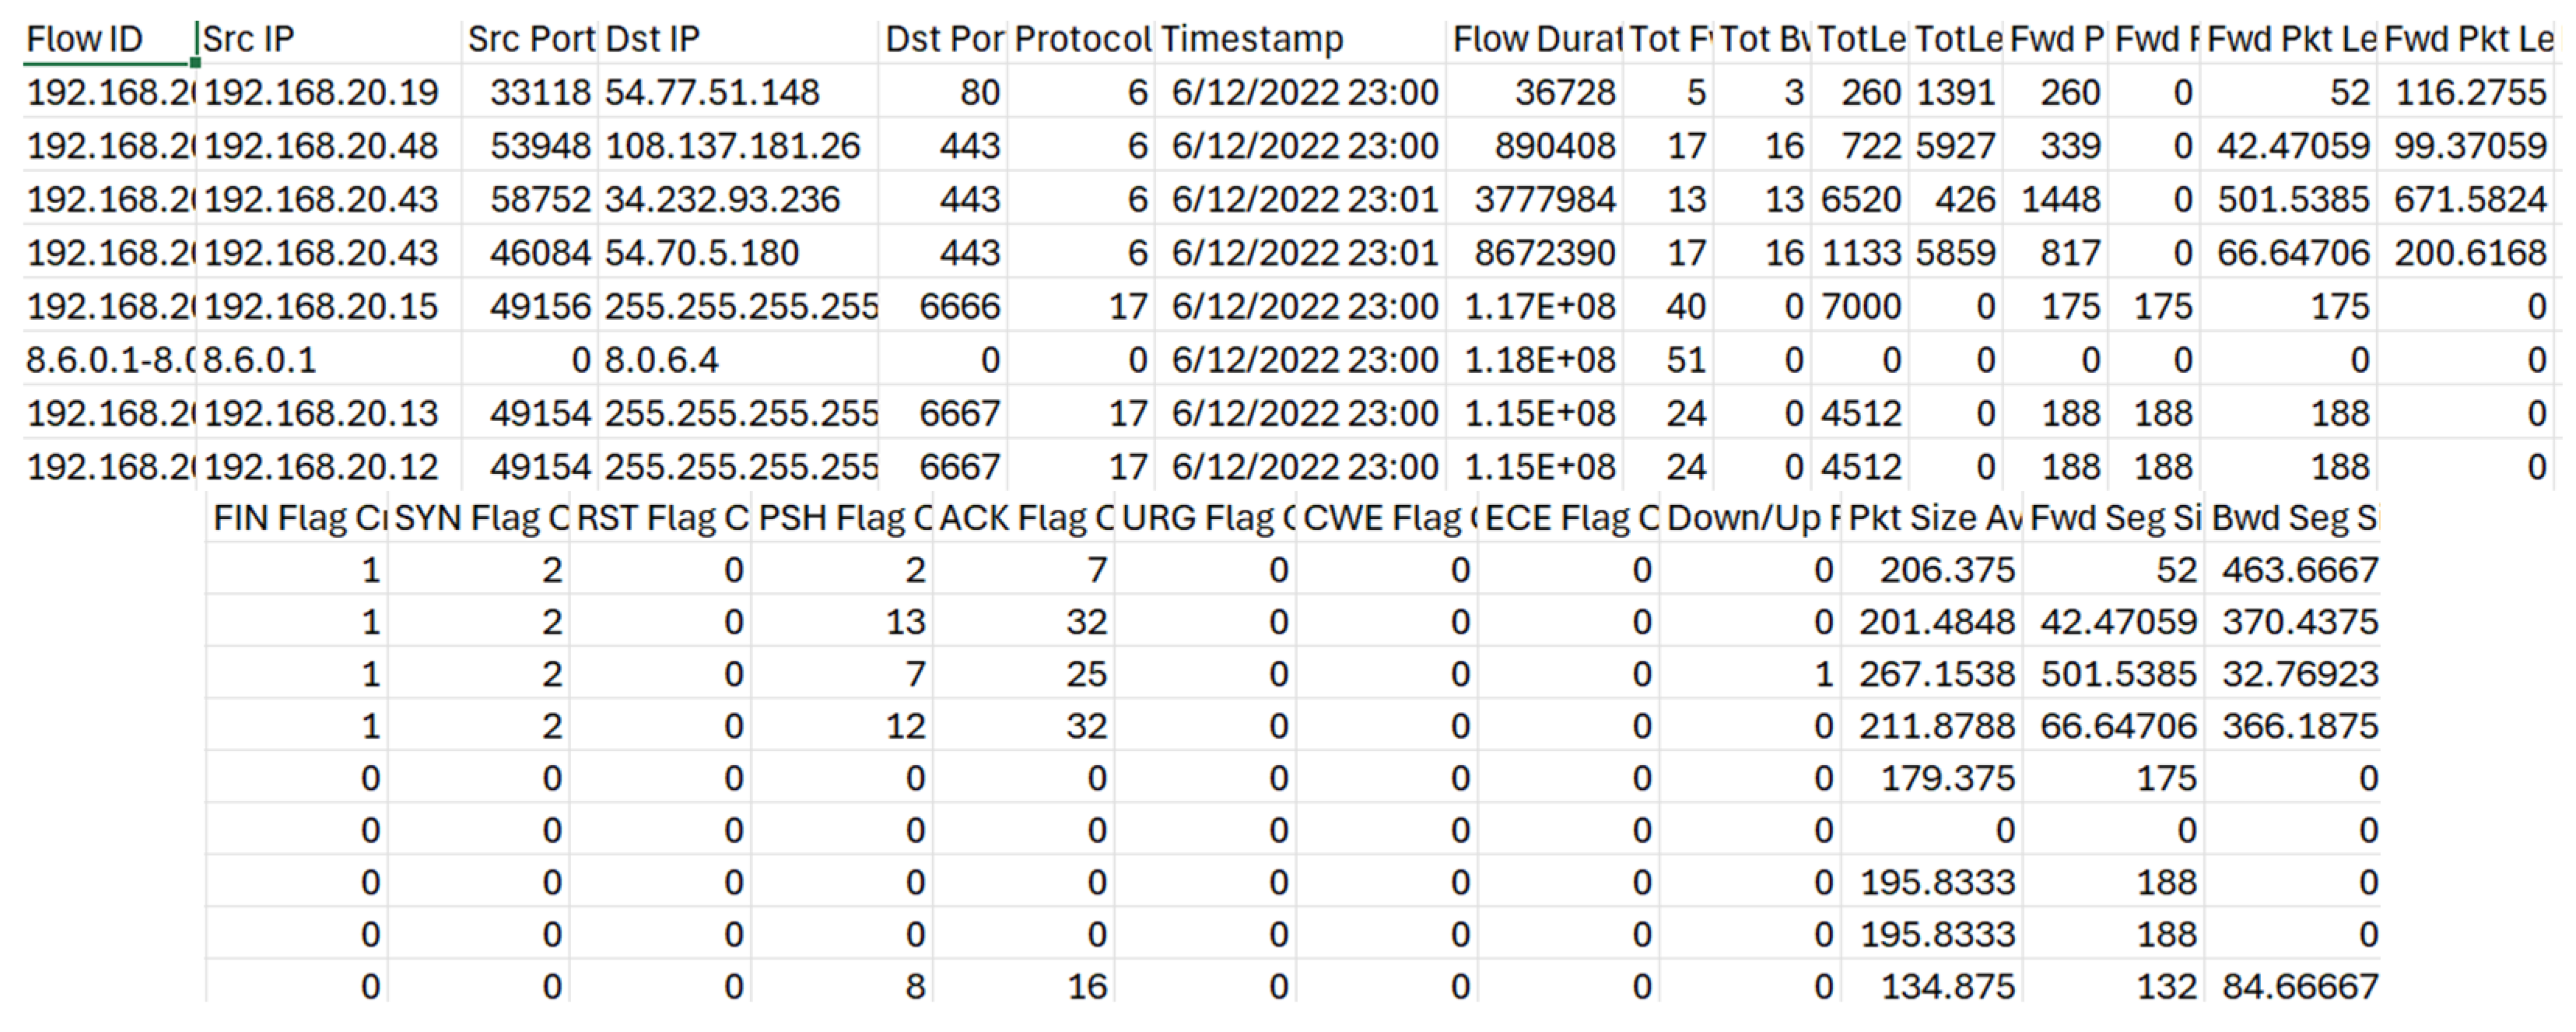Click destination port value 6666
This screenshot has height=1032, width=2576.
(943, 306)
